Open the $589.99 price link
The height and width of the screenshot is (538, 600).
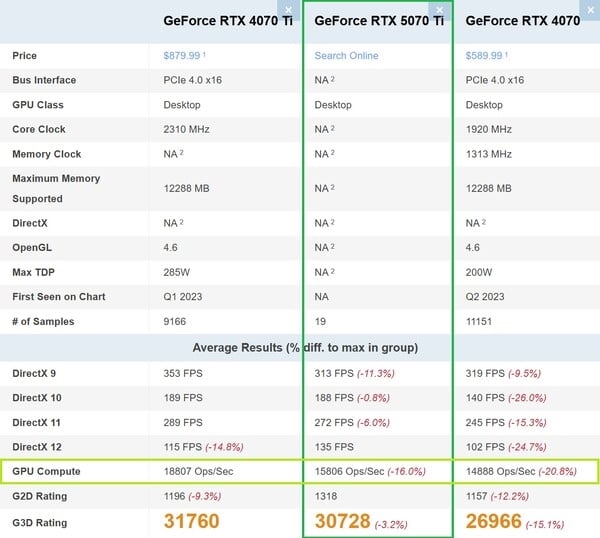point(485,56)
